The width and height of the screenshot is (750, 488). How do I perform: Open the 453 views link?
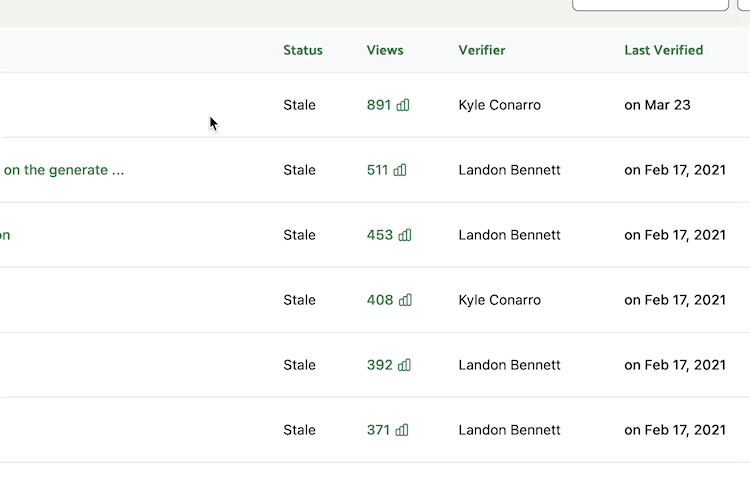[380, 235]
